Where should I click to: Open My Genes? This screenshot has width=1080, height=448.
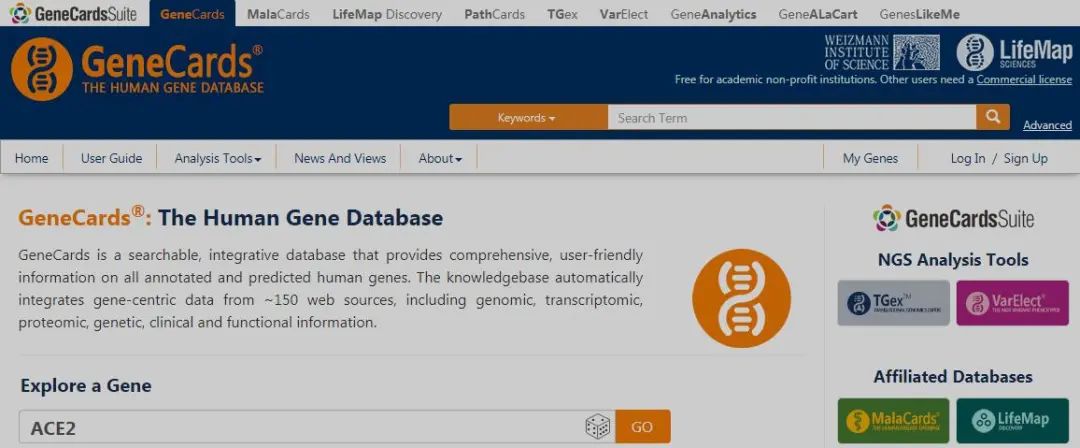[x=871, y=159]
